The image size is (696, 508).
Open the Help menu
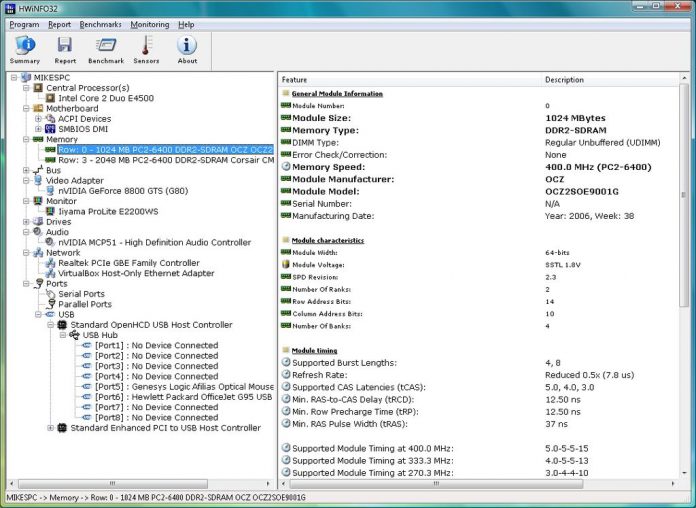coord(186,24)
